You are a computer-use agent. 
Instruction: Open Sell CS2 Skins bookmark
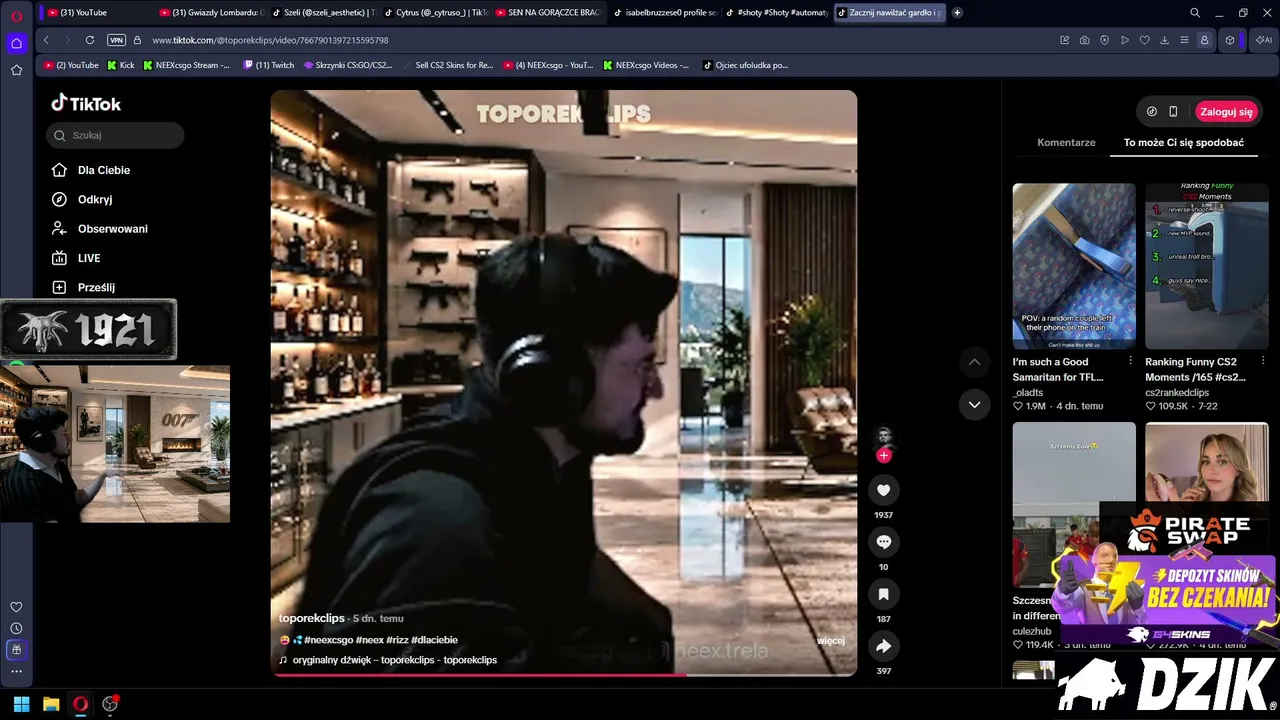click(x=448, y=65)
